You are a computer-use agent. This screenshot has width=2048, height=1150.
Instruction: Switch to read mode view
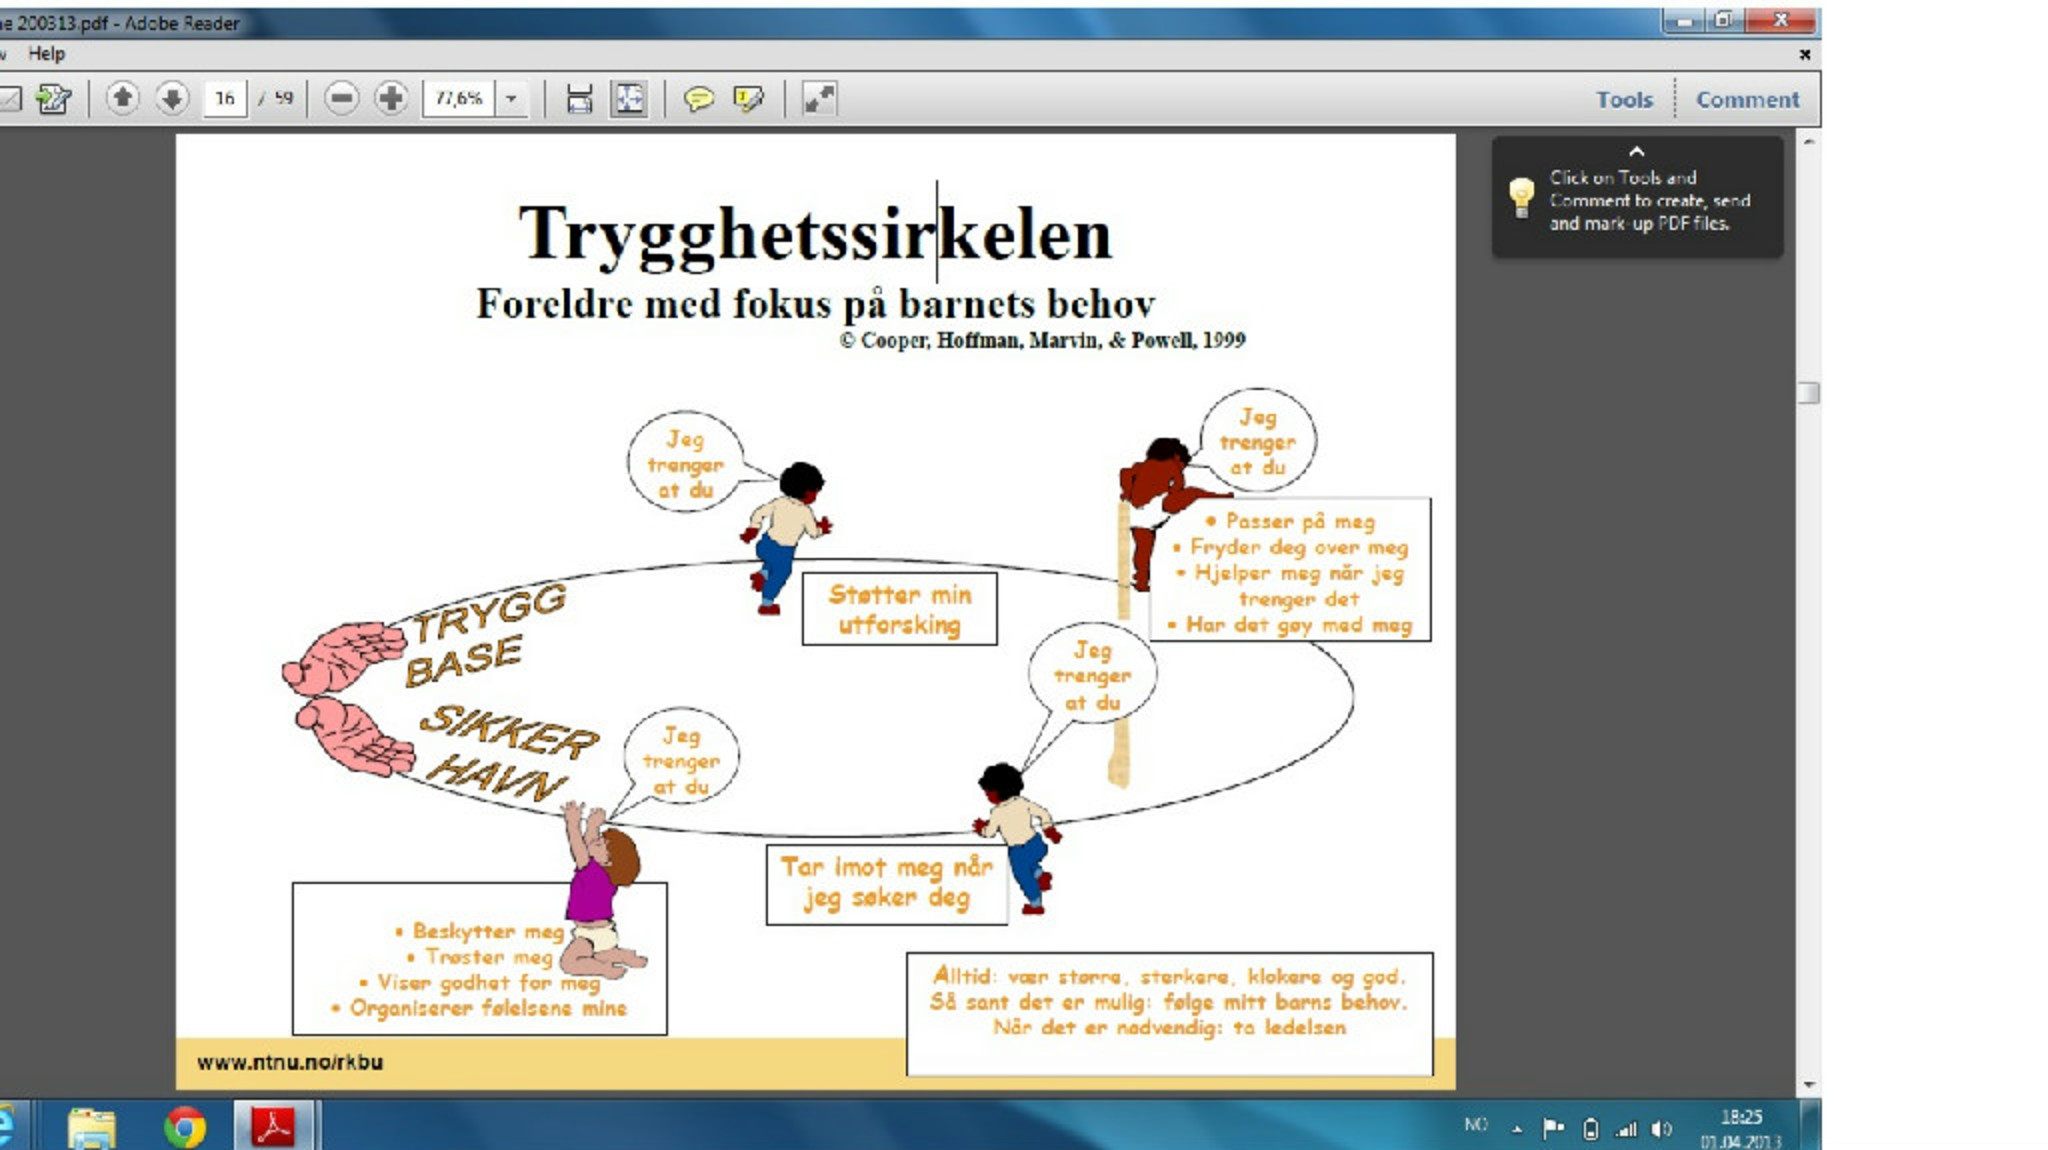click(x=819, y=98)
